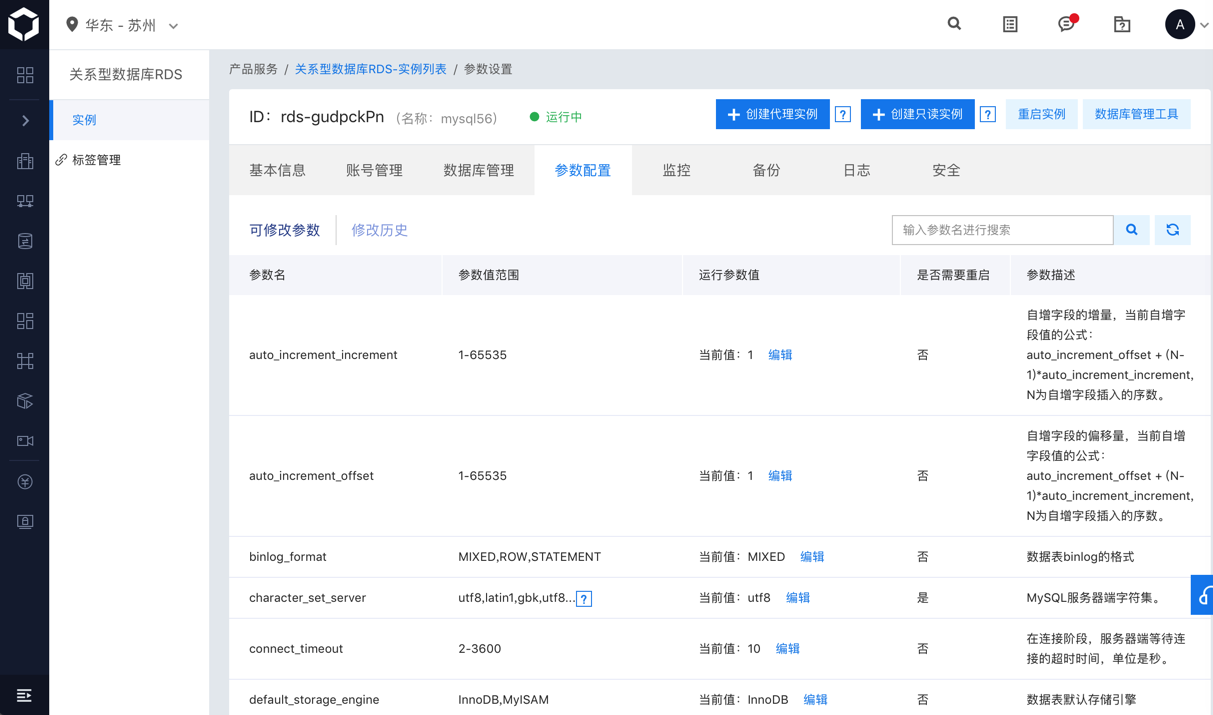1213x715 pixels.
Task: Switch to the 修改历史 tab
Action: point(379,230)
